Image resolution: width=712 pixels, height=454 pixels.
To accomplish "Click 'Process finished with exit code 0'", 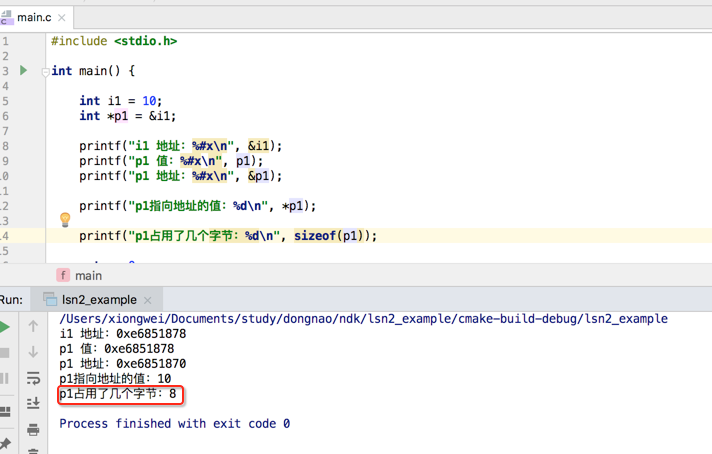I will pyautogui.click(x=174, y=424).
